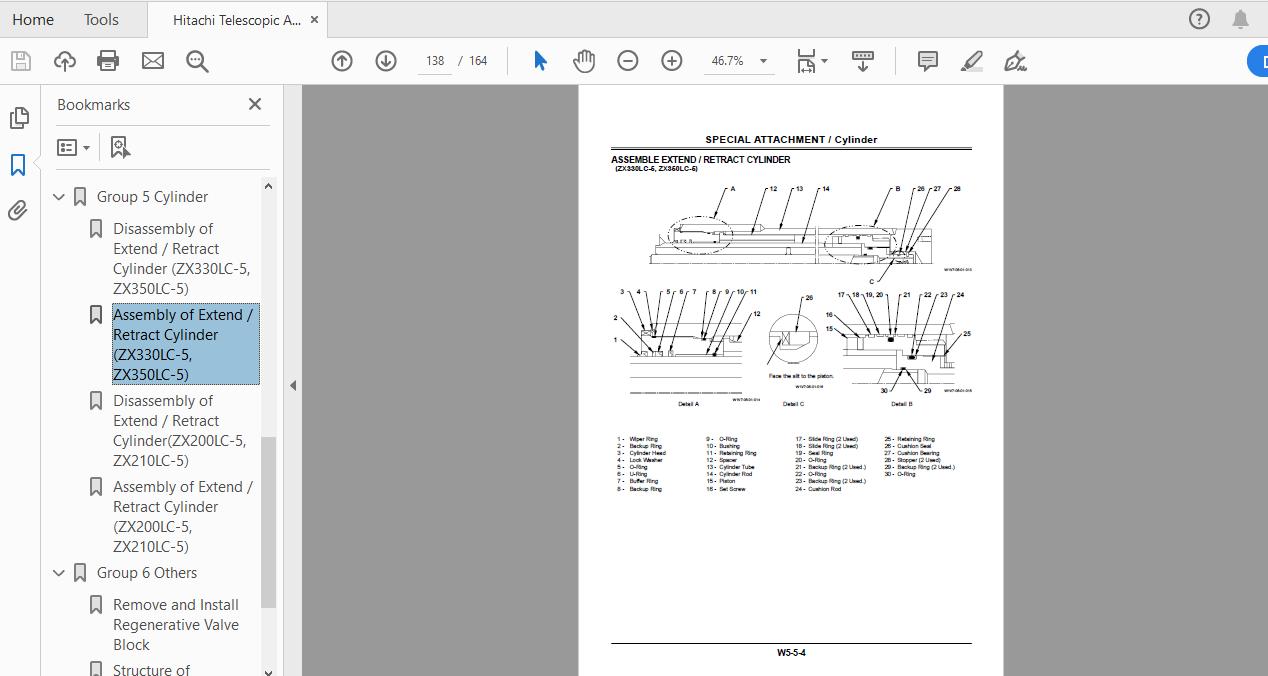
Task: Click the Bookmarks panel title
Action: [x=94, y=105]
